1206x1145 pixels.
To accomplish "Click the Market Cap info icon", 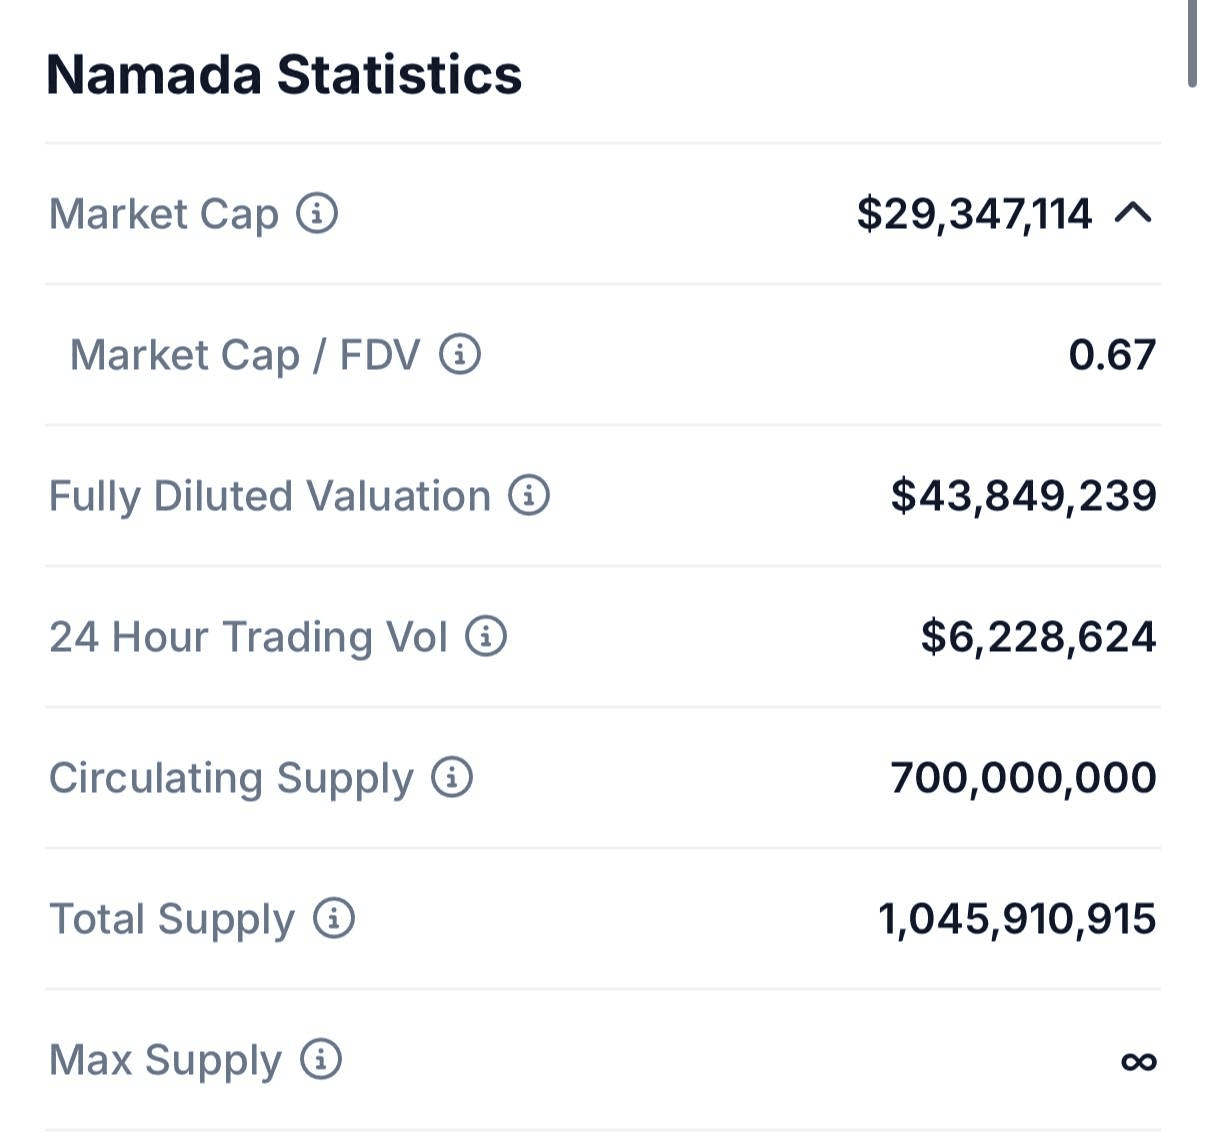I will point(317,213).
